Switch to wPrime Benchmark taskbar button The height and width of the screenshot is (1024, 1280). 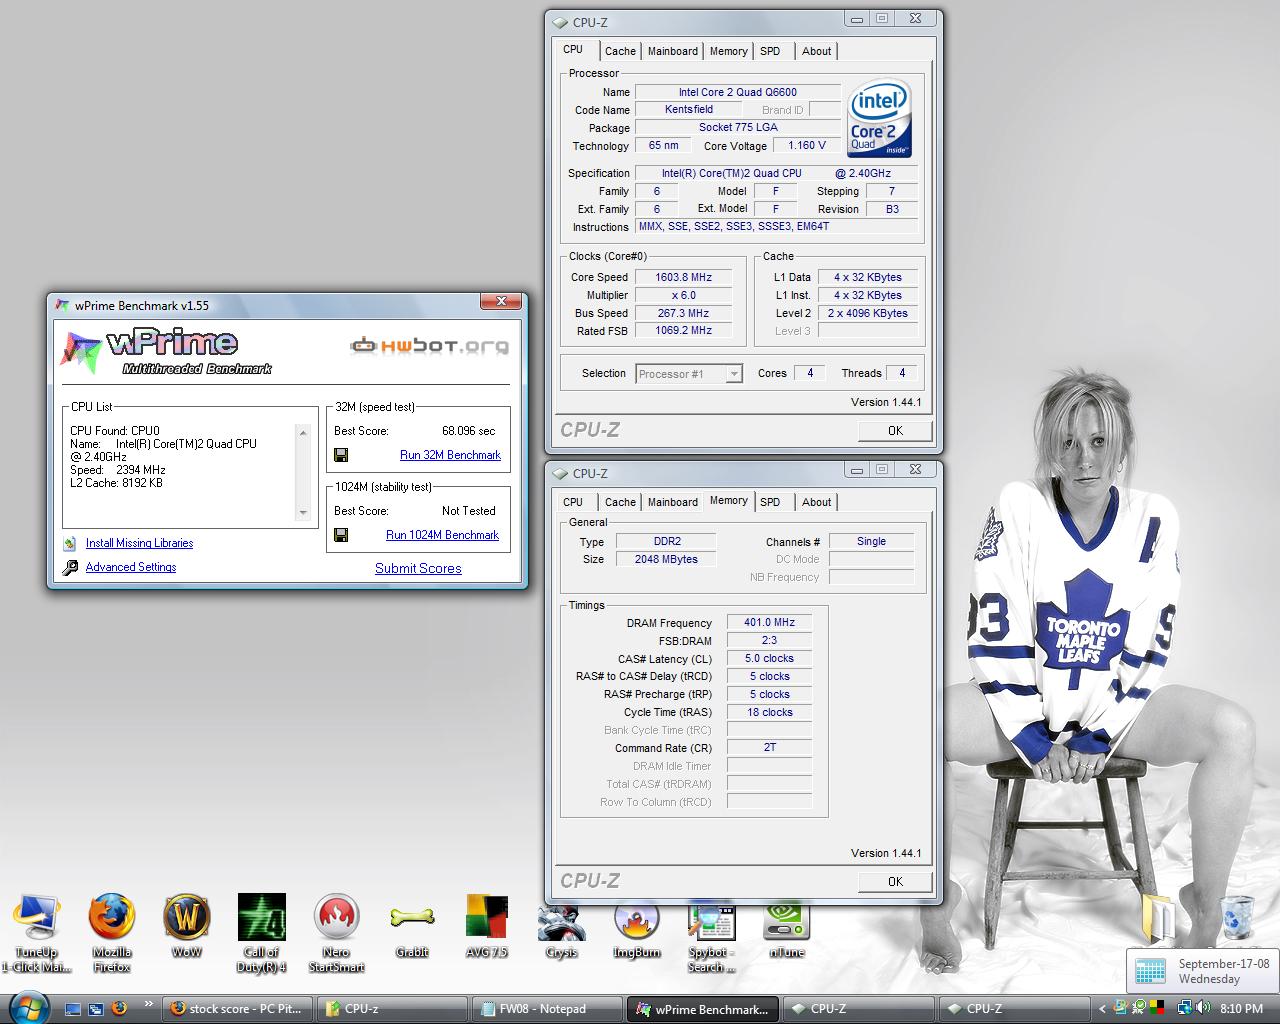(x=703, y=1009)
